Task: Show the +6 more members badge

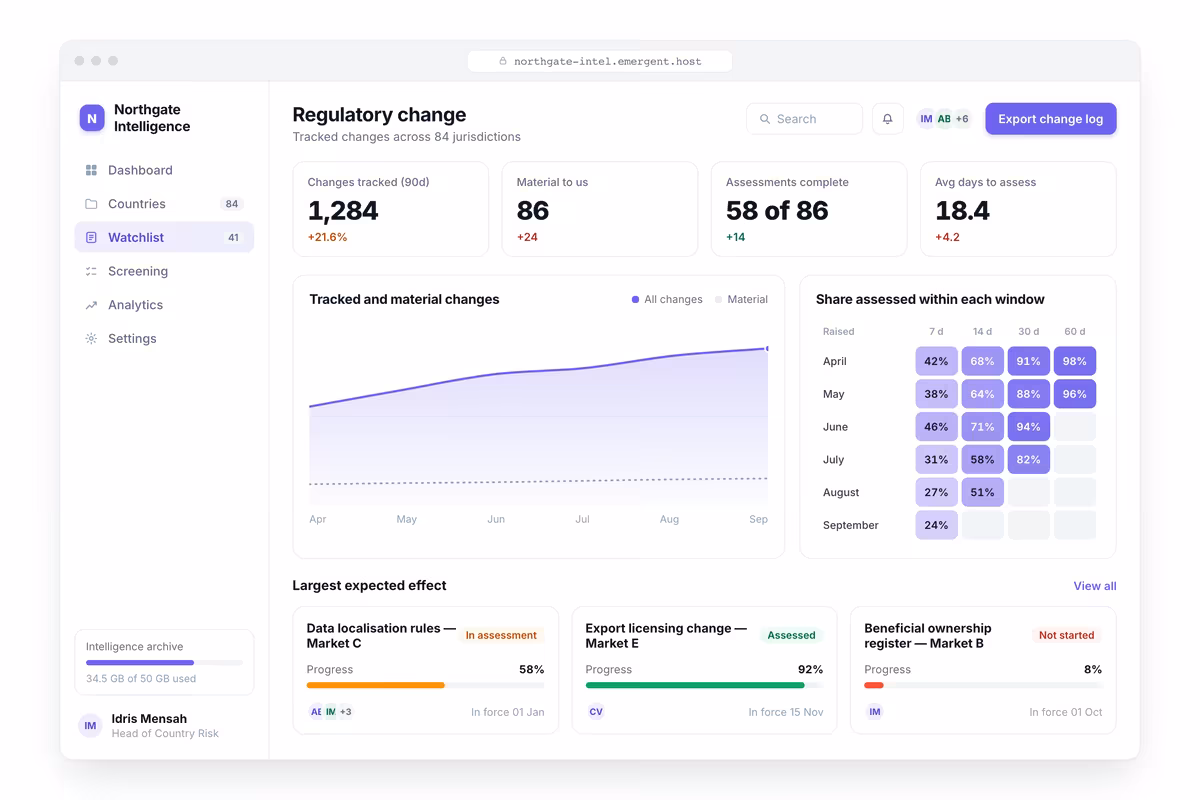Action: pyautogui.click(x=962, y=119)
